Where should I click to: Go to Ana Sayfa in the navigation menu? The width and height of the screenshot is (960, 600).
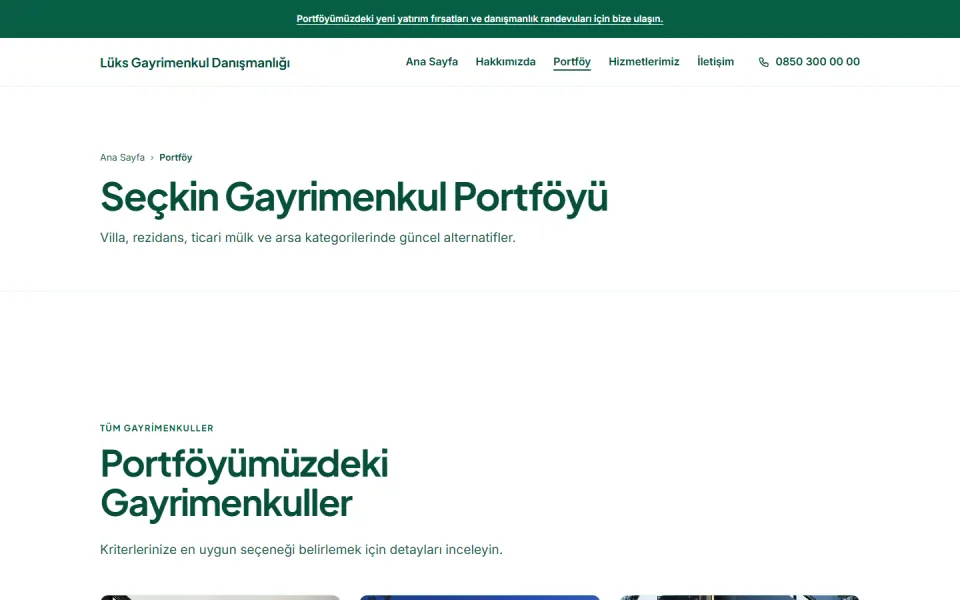[432, 62]
